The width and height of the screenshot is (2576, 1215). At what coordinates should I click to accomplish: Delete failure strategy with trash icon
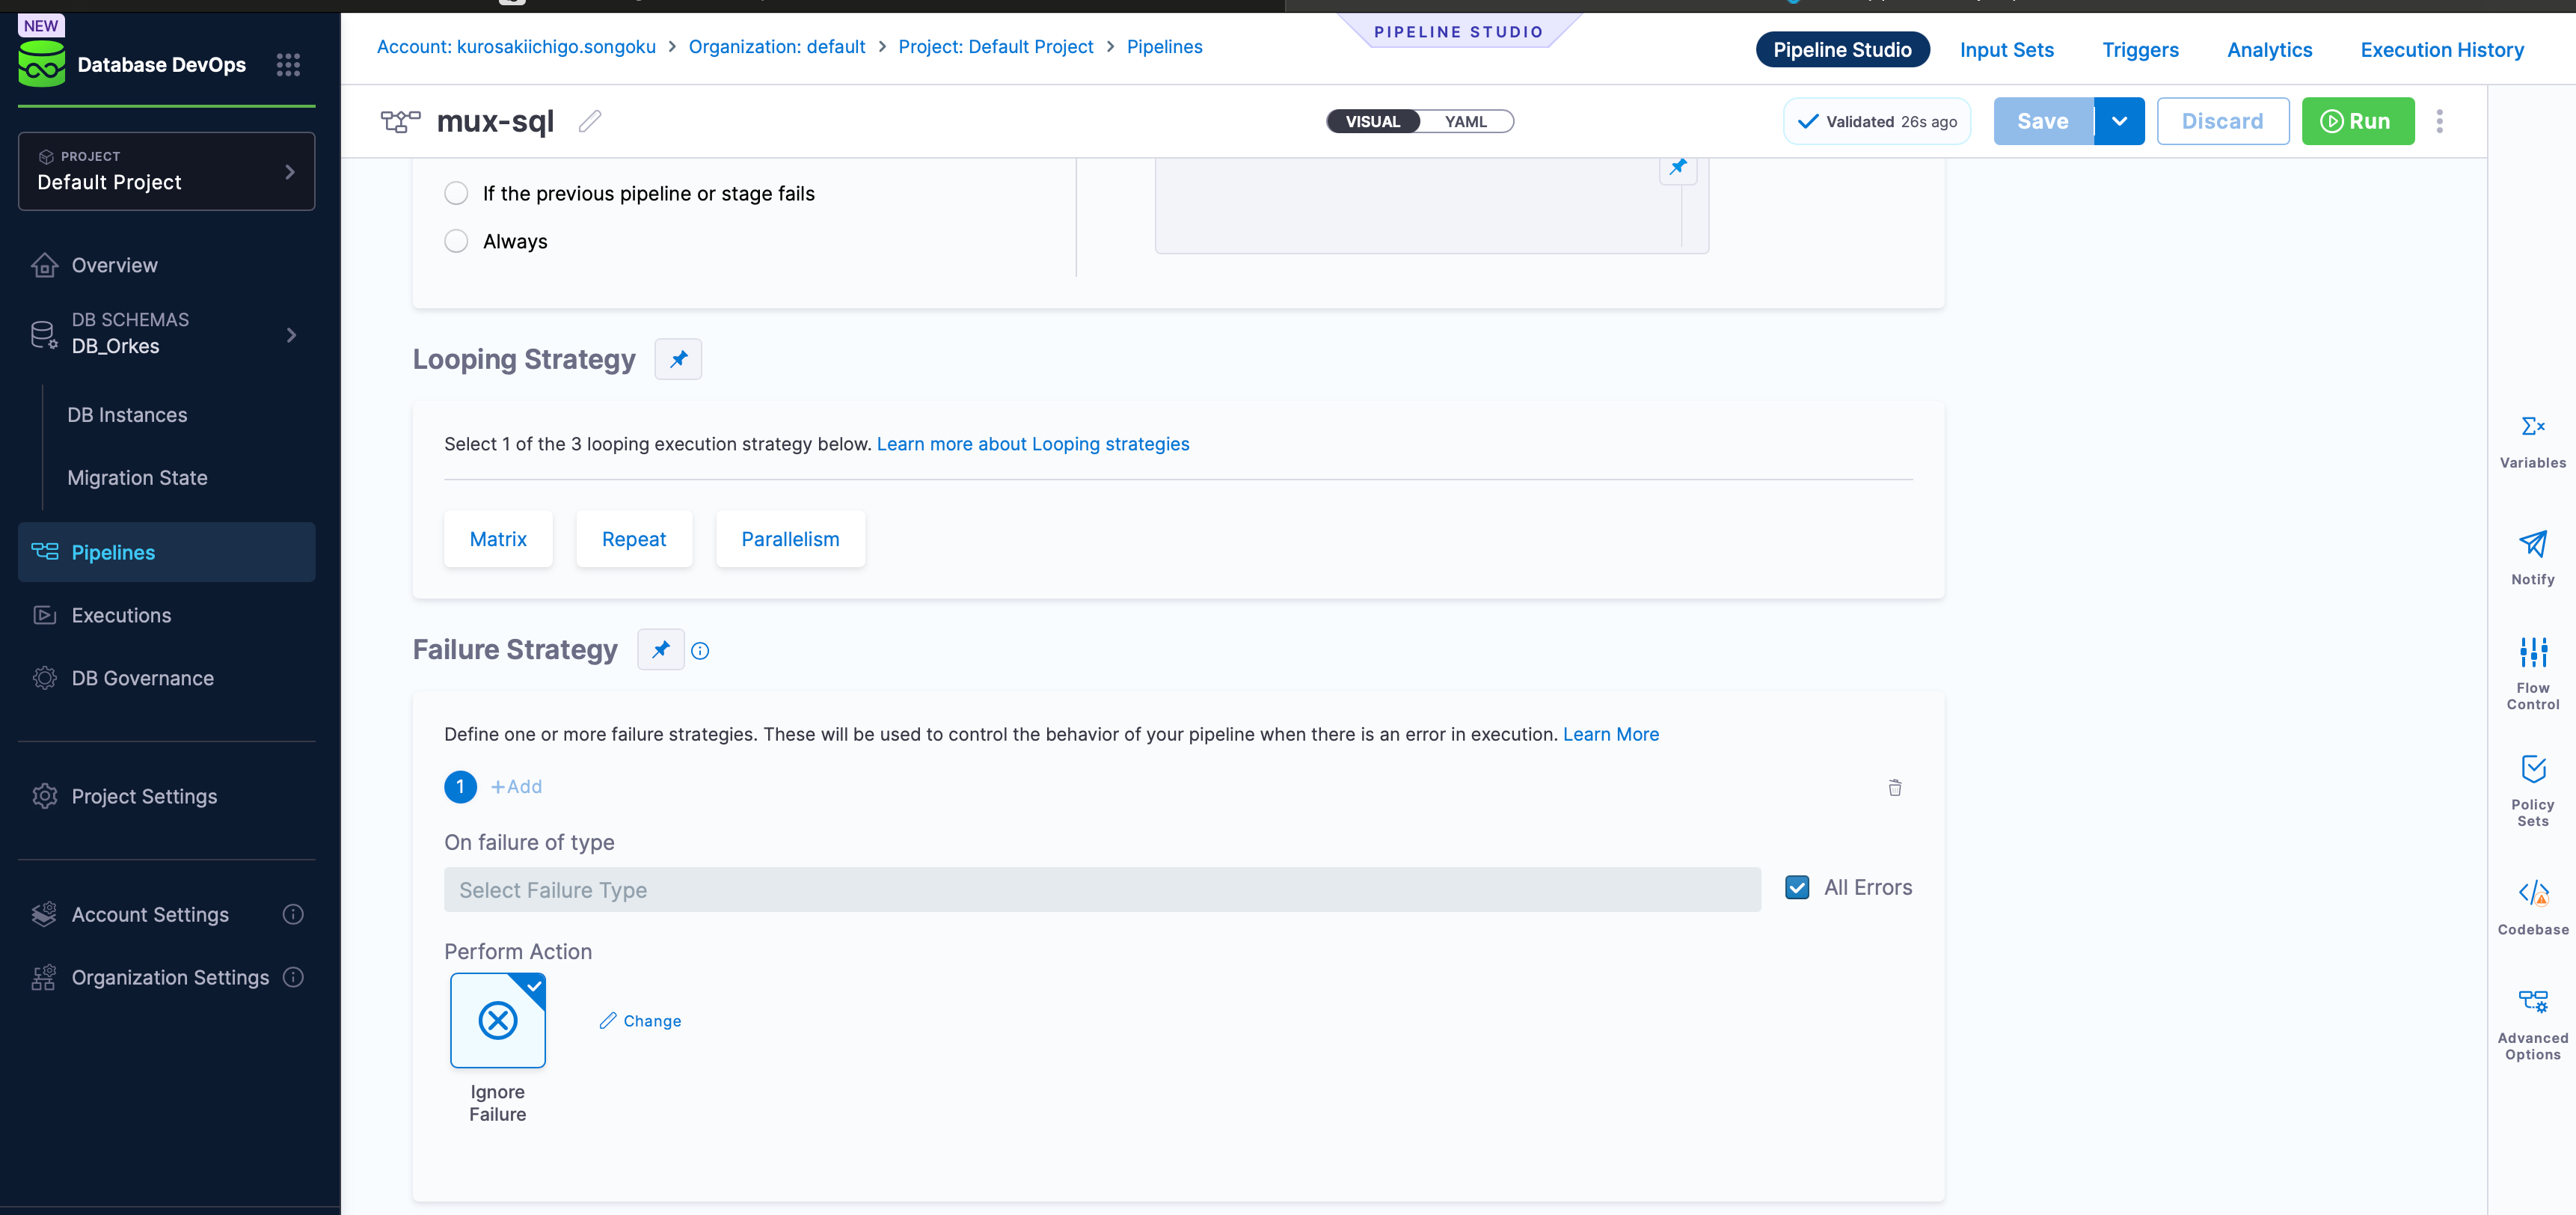[x=1894, y=788]
